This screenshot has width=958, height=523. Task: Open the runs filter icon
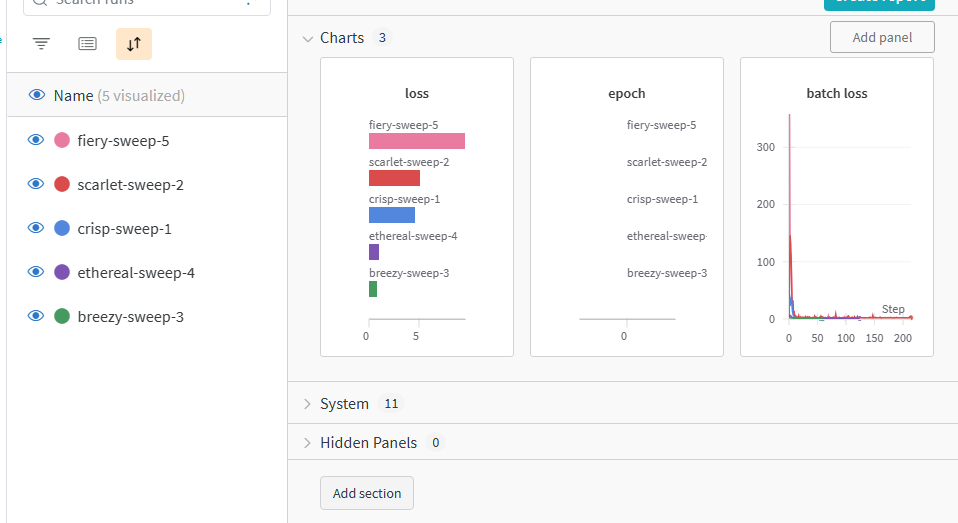click(x=41, y=44)
